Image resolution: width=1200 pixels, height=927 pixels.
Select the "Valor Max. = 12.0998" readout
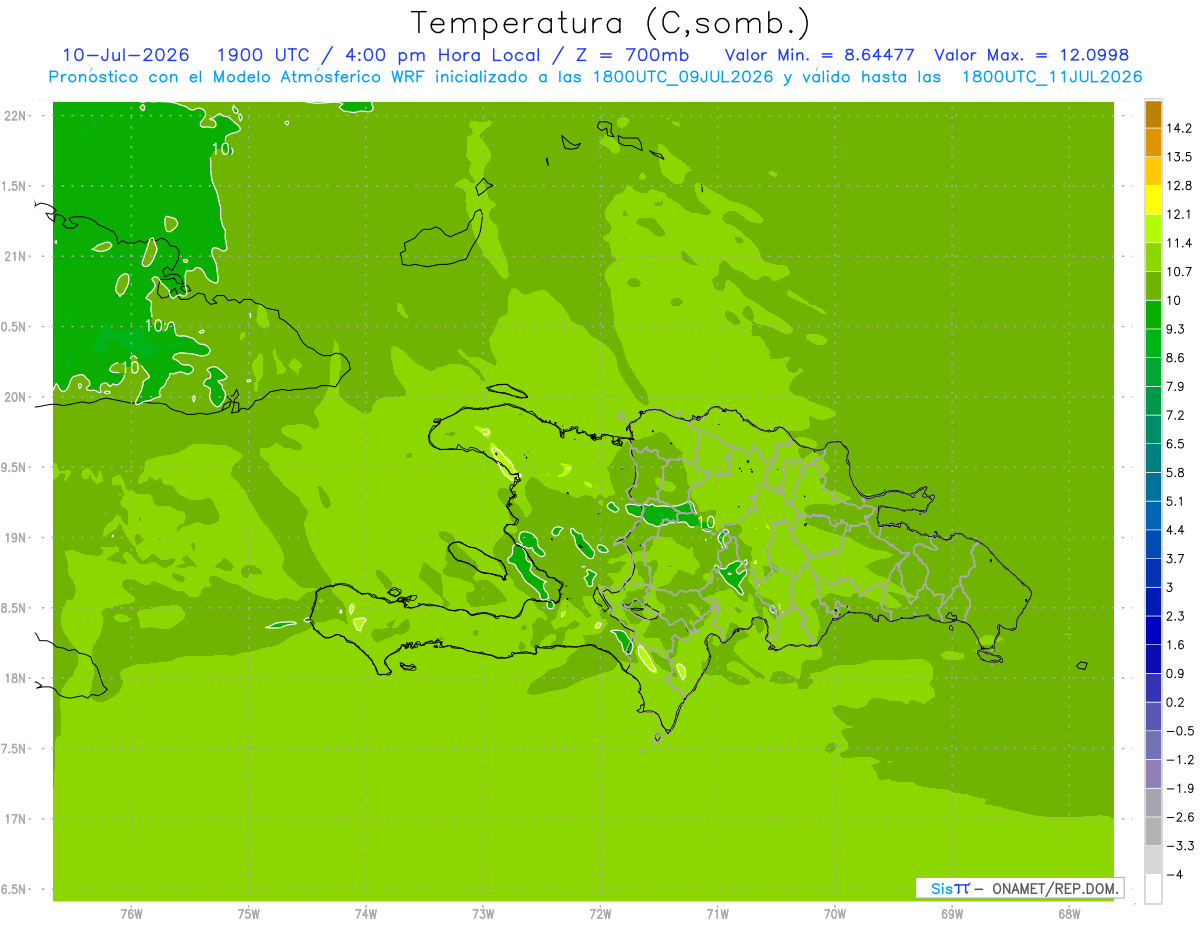click(1031, 55)
